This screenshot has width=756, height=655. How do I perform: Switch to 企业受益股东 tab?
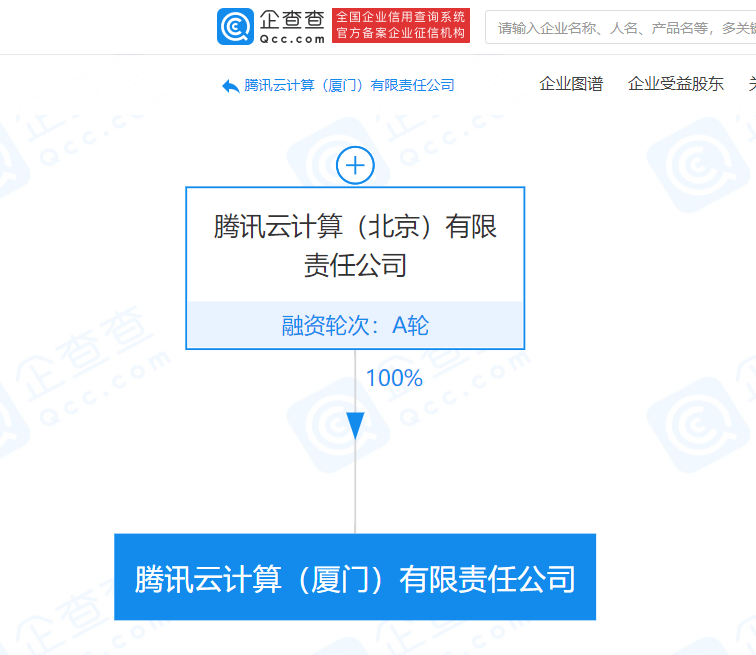675,84
